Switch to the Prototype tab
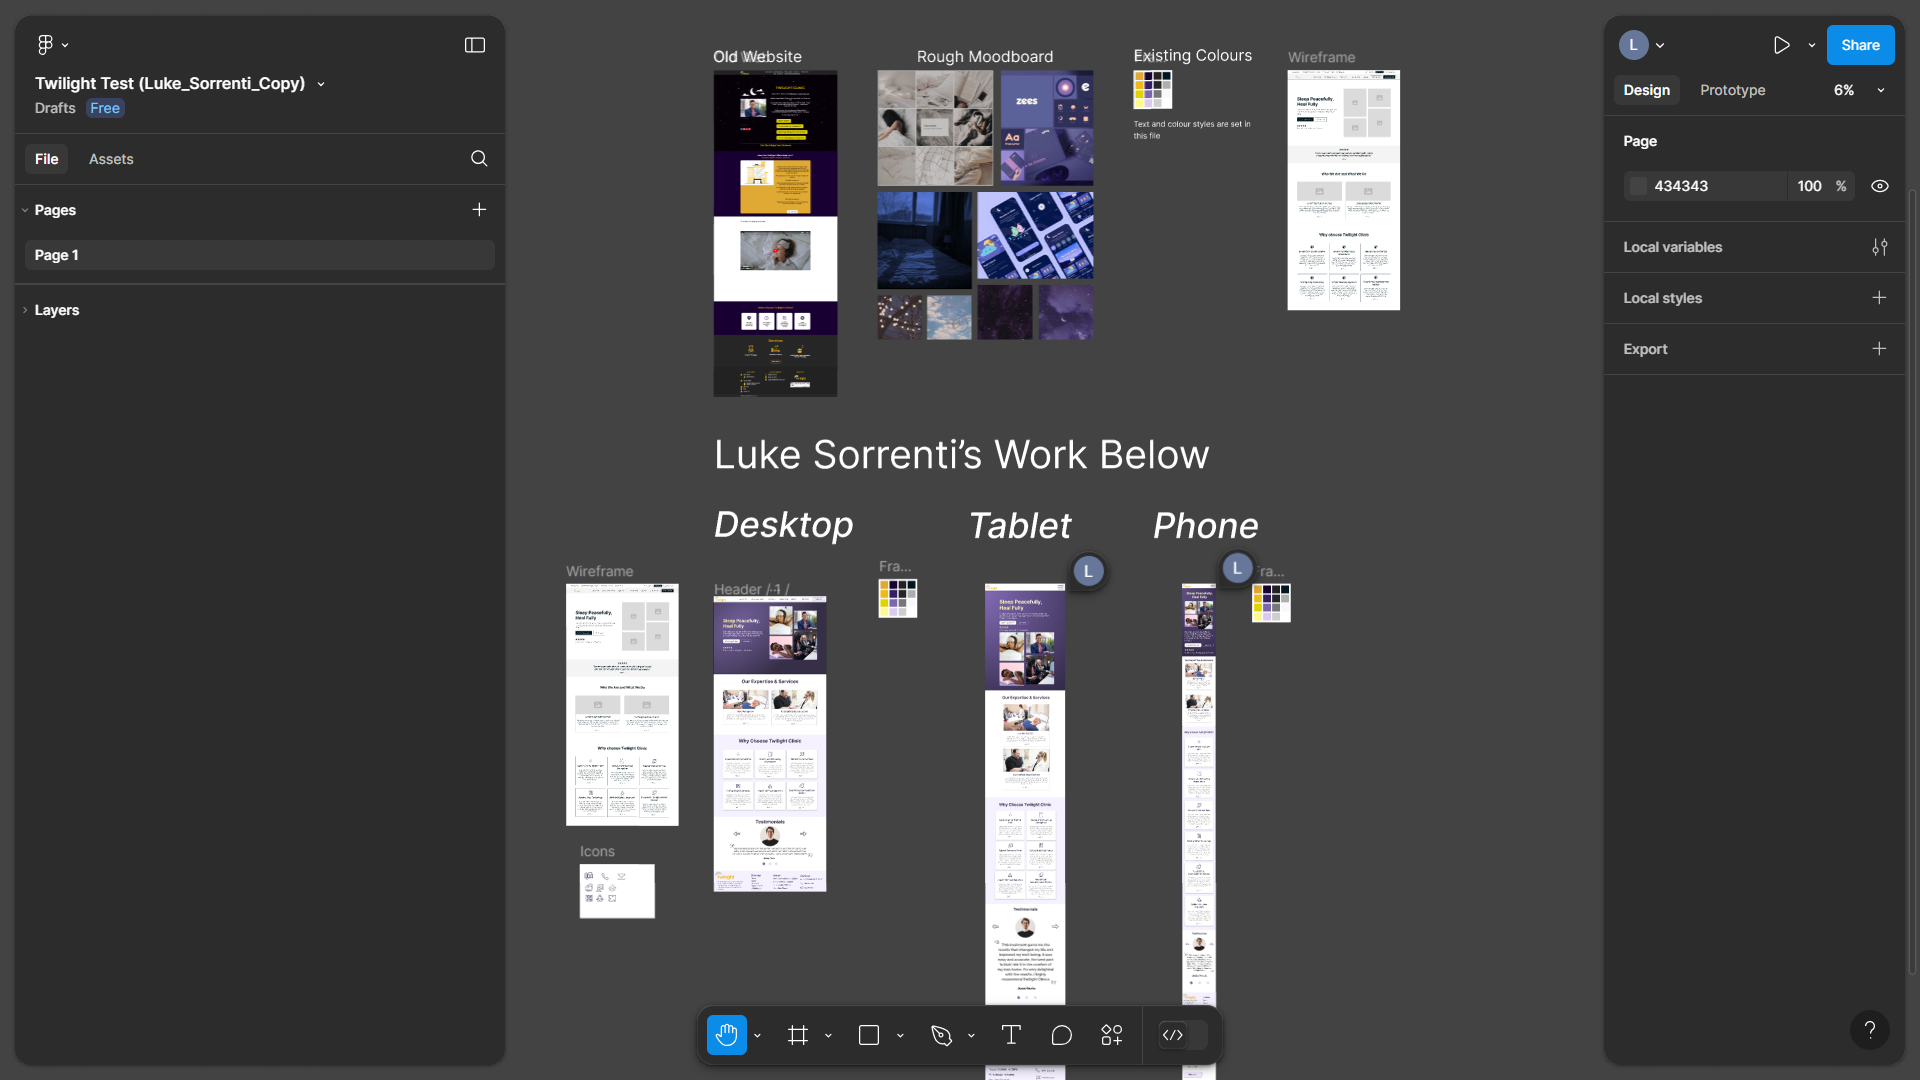Image resolution: width=1920 pixels, height=1080 pixels. 1732,90
